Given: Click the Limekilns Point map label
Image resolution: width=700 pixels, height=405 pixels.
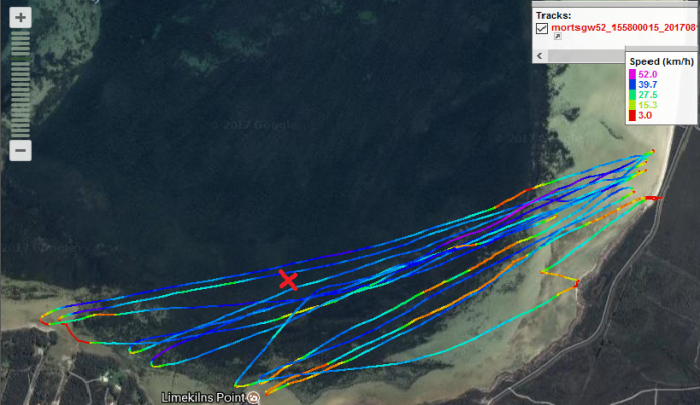Looking at the screenshot, I should click(203, 398).
